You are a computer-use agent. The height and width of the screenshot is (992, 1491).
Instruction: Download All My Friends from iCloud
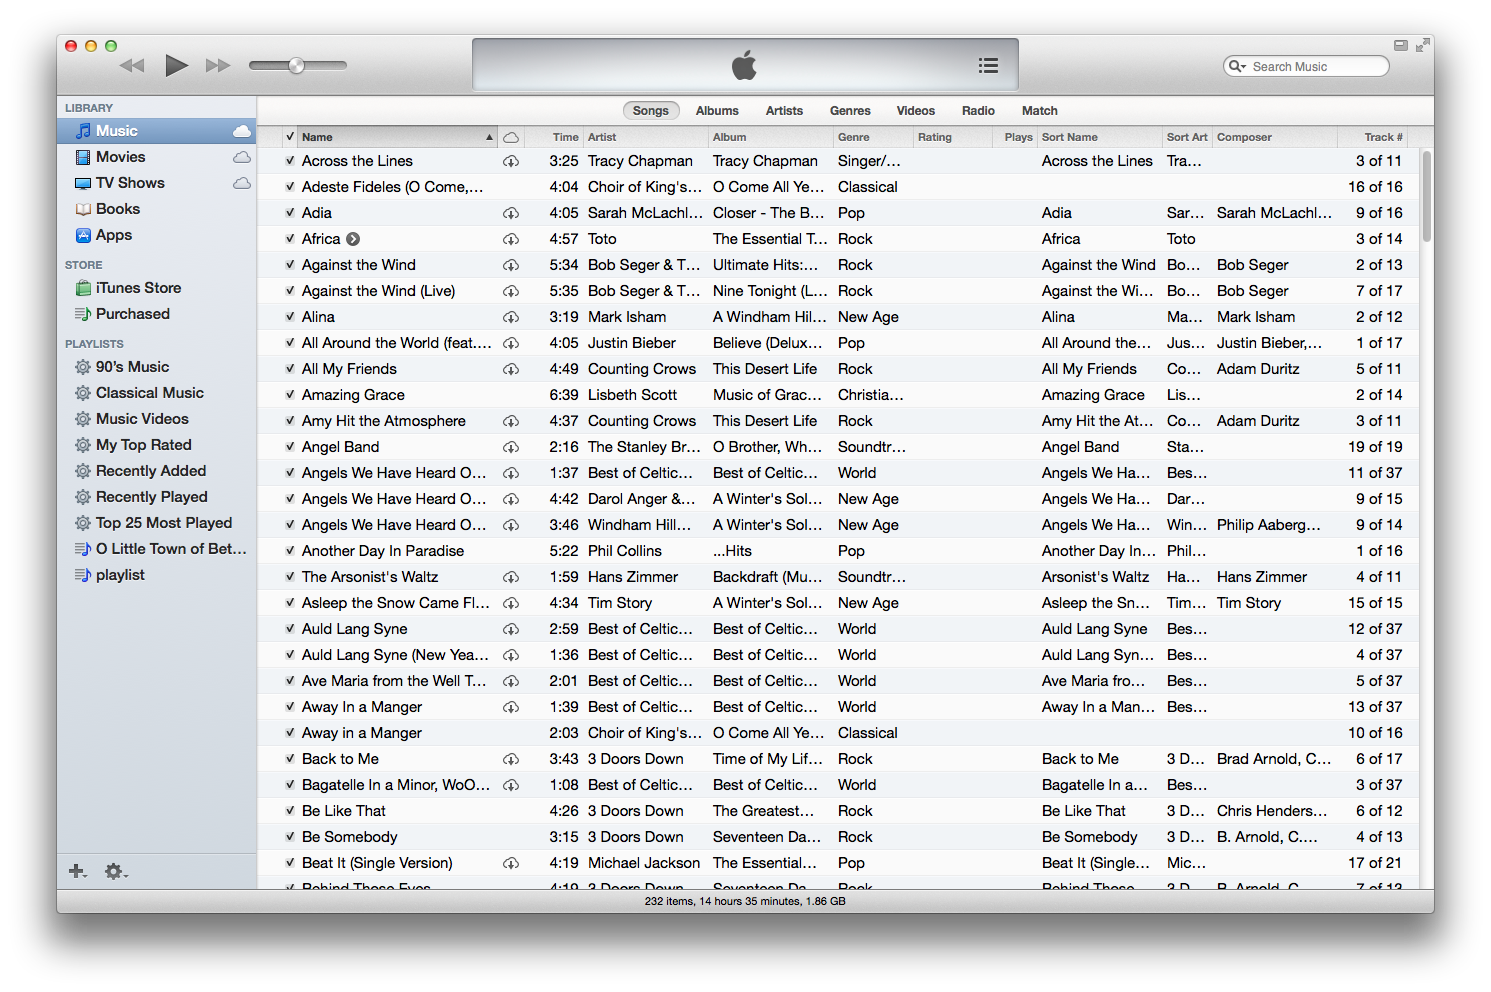pyautogui.click(x=511, y=369)
